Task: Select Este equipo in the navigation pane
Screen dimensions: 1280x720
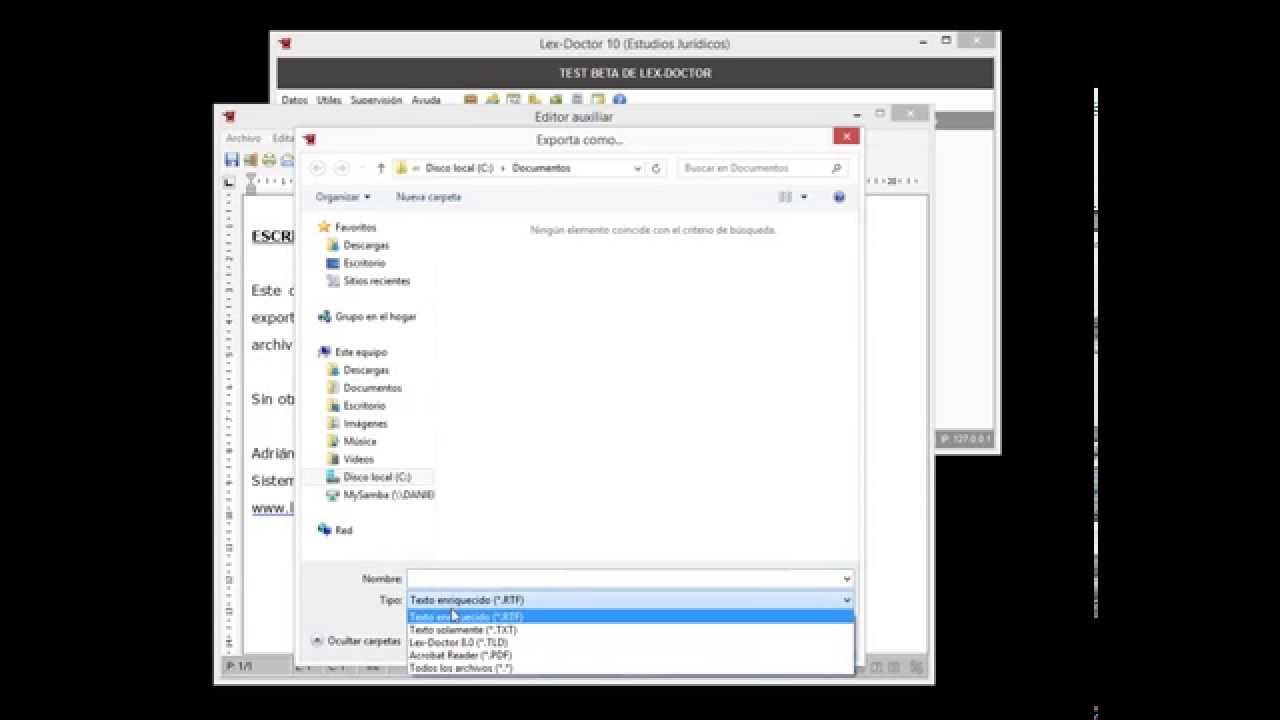Action: tap(352, 352)
